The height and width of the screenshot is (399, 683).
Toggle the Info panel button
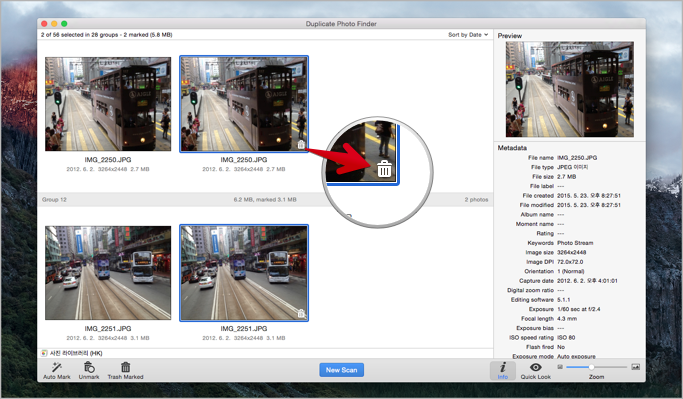503,370
